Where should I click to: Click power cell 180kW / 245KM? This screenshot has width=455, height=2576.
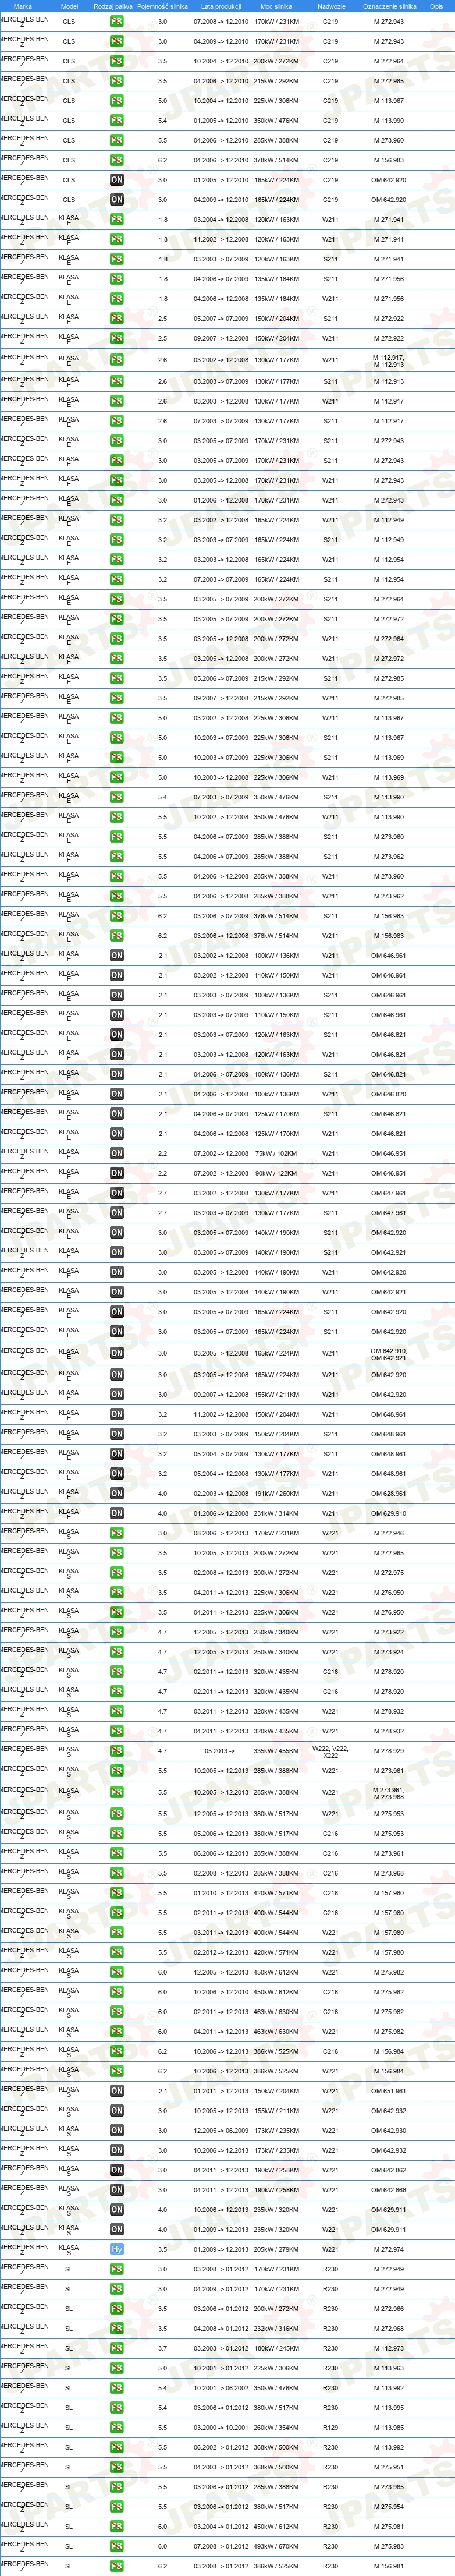click(276, 2348)
